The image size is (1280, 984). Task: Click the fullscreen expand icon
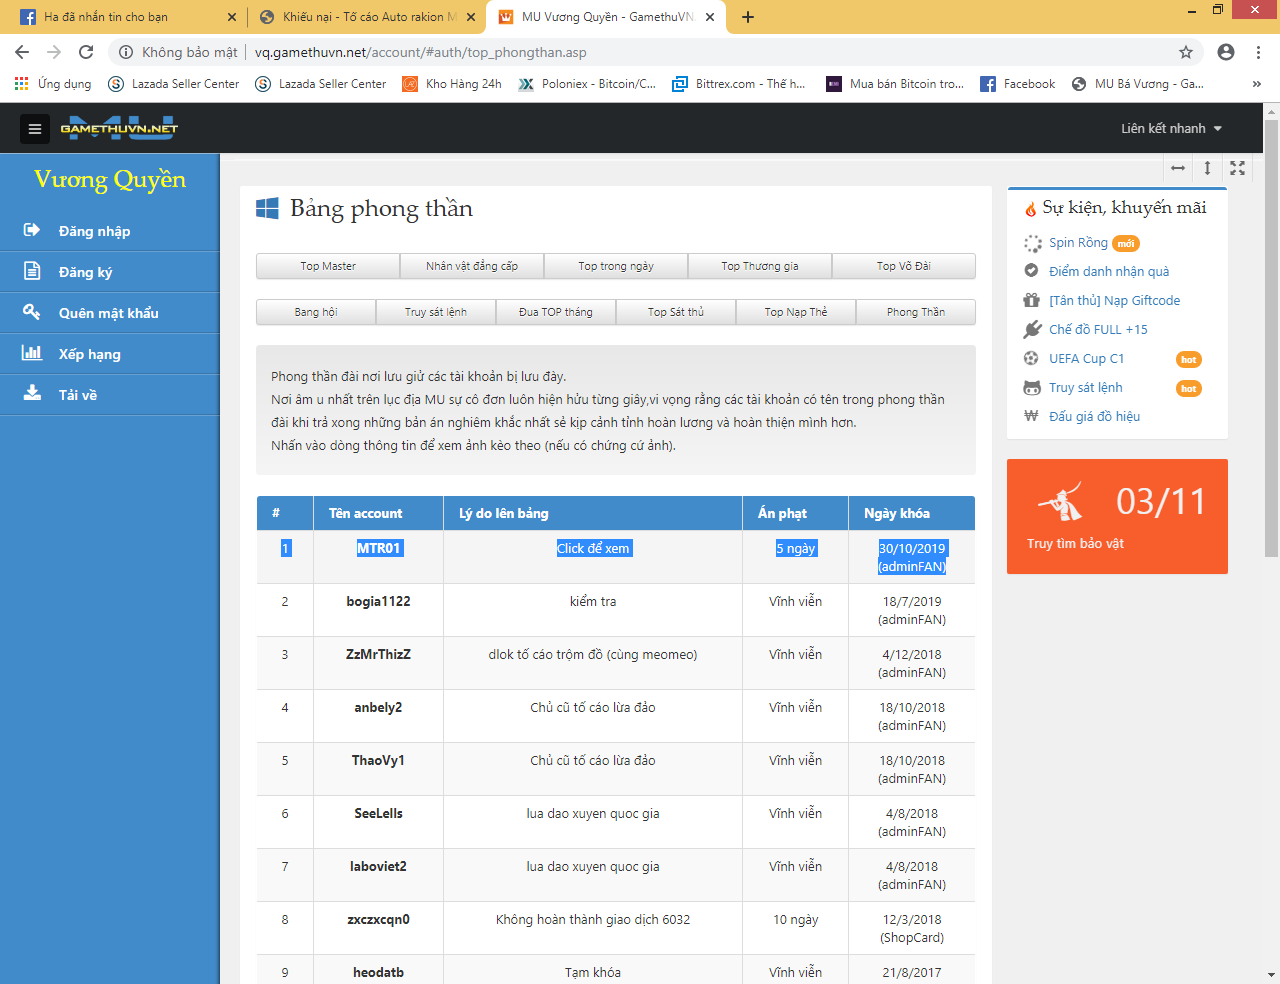click(1237, 168)
